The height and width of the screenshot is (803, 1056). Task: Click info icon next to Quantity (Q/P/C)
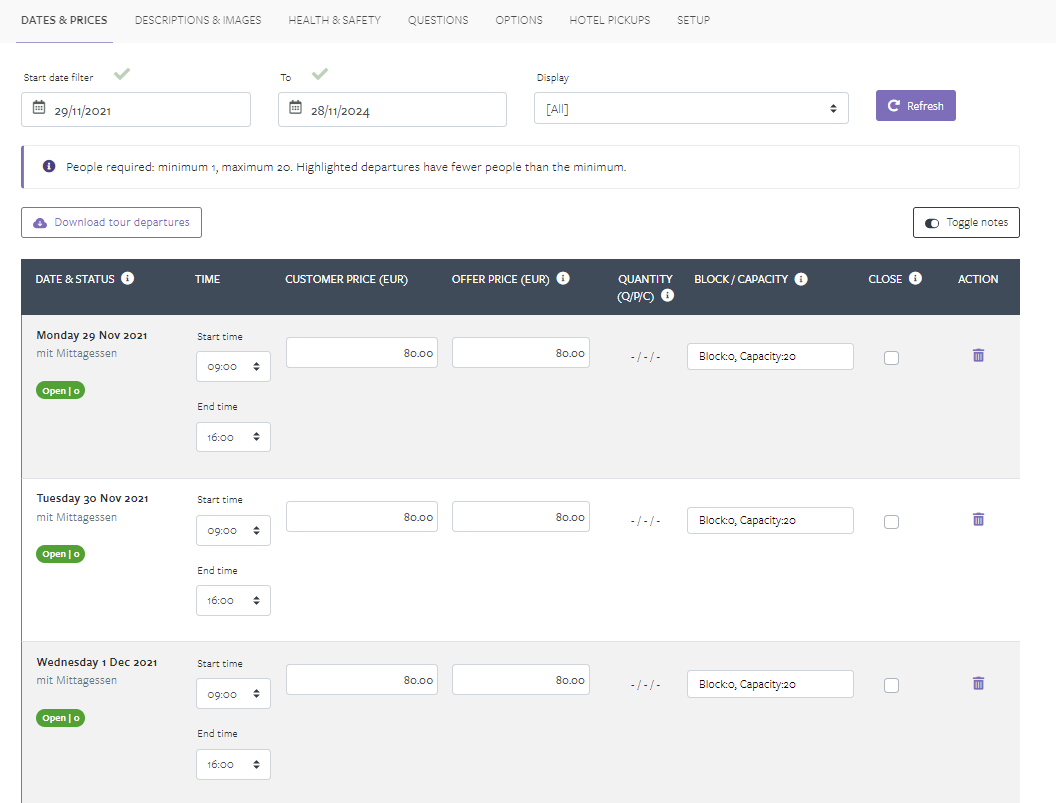tap(667, 294)
